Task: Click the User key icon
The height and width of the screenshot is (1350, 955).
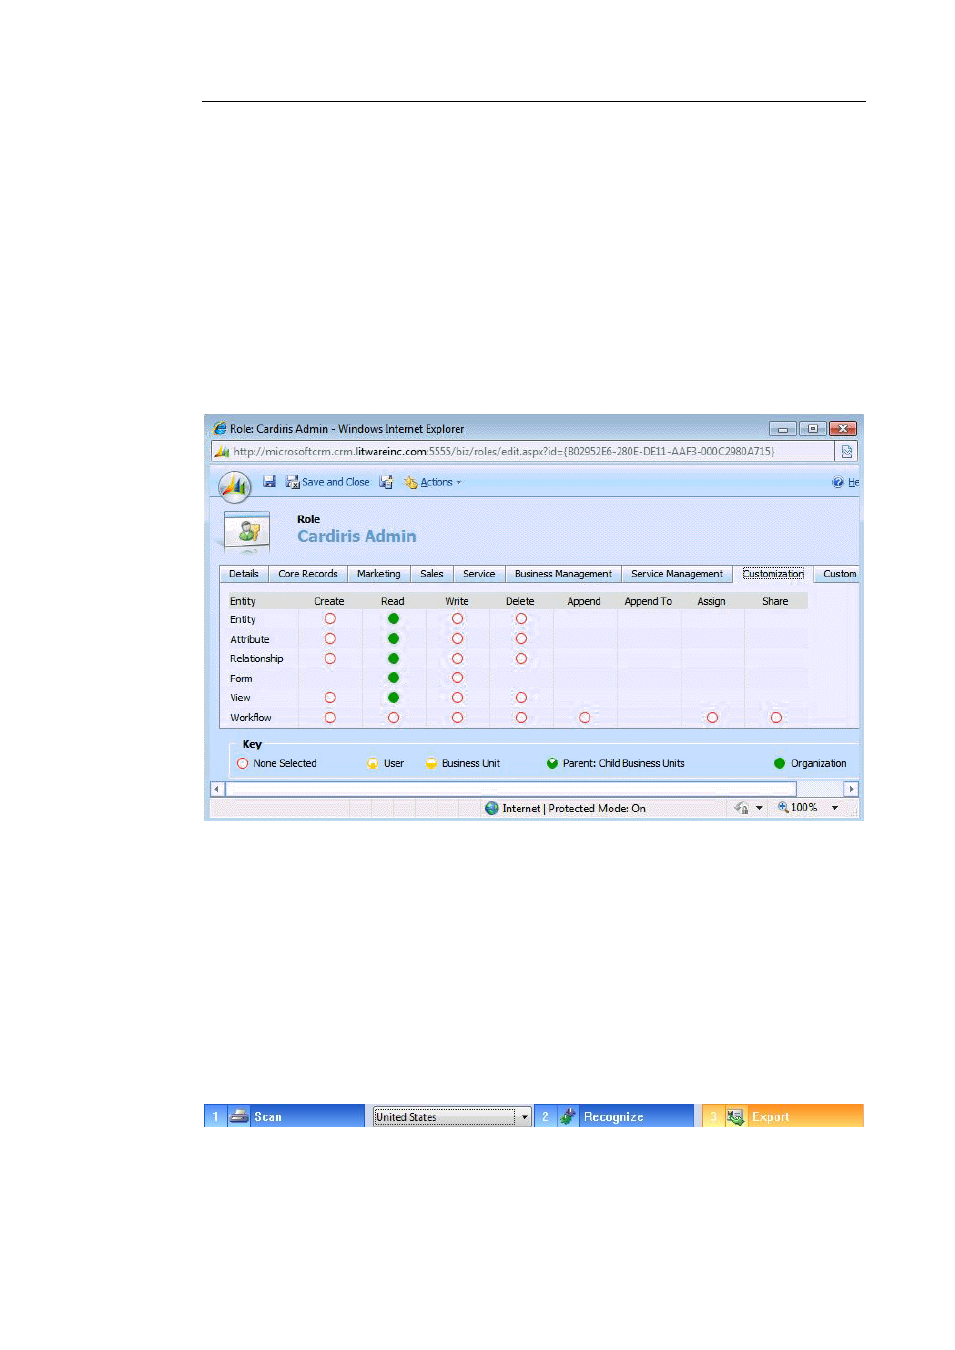Action: 373,763
